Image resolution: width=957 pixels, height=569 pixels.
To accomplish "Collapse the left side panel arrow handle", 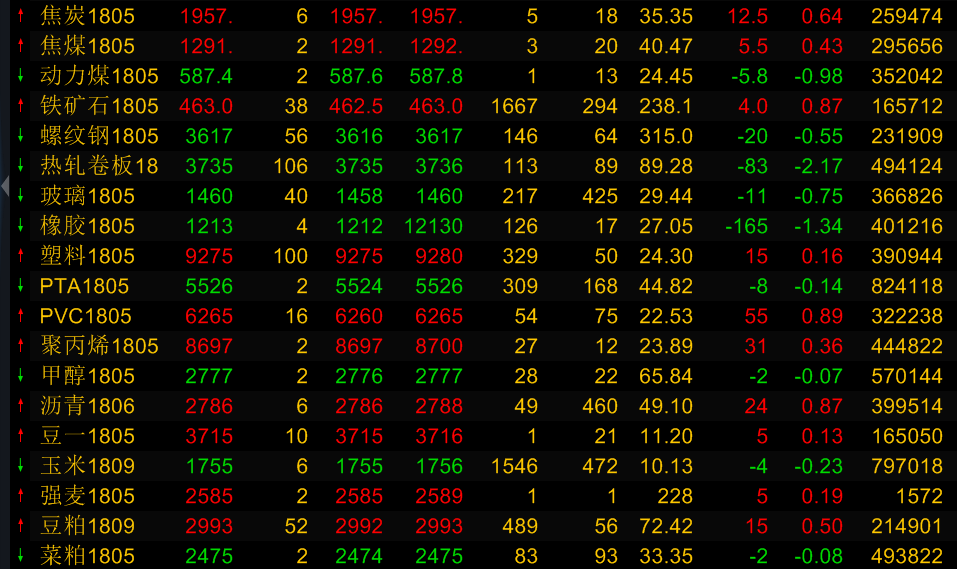I will point(5,185).
